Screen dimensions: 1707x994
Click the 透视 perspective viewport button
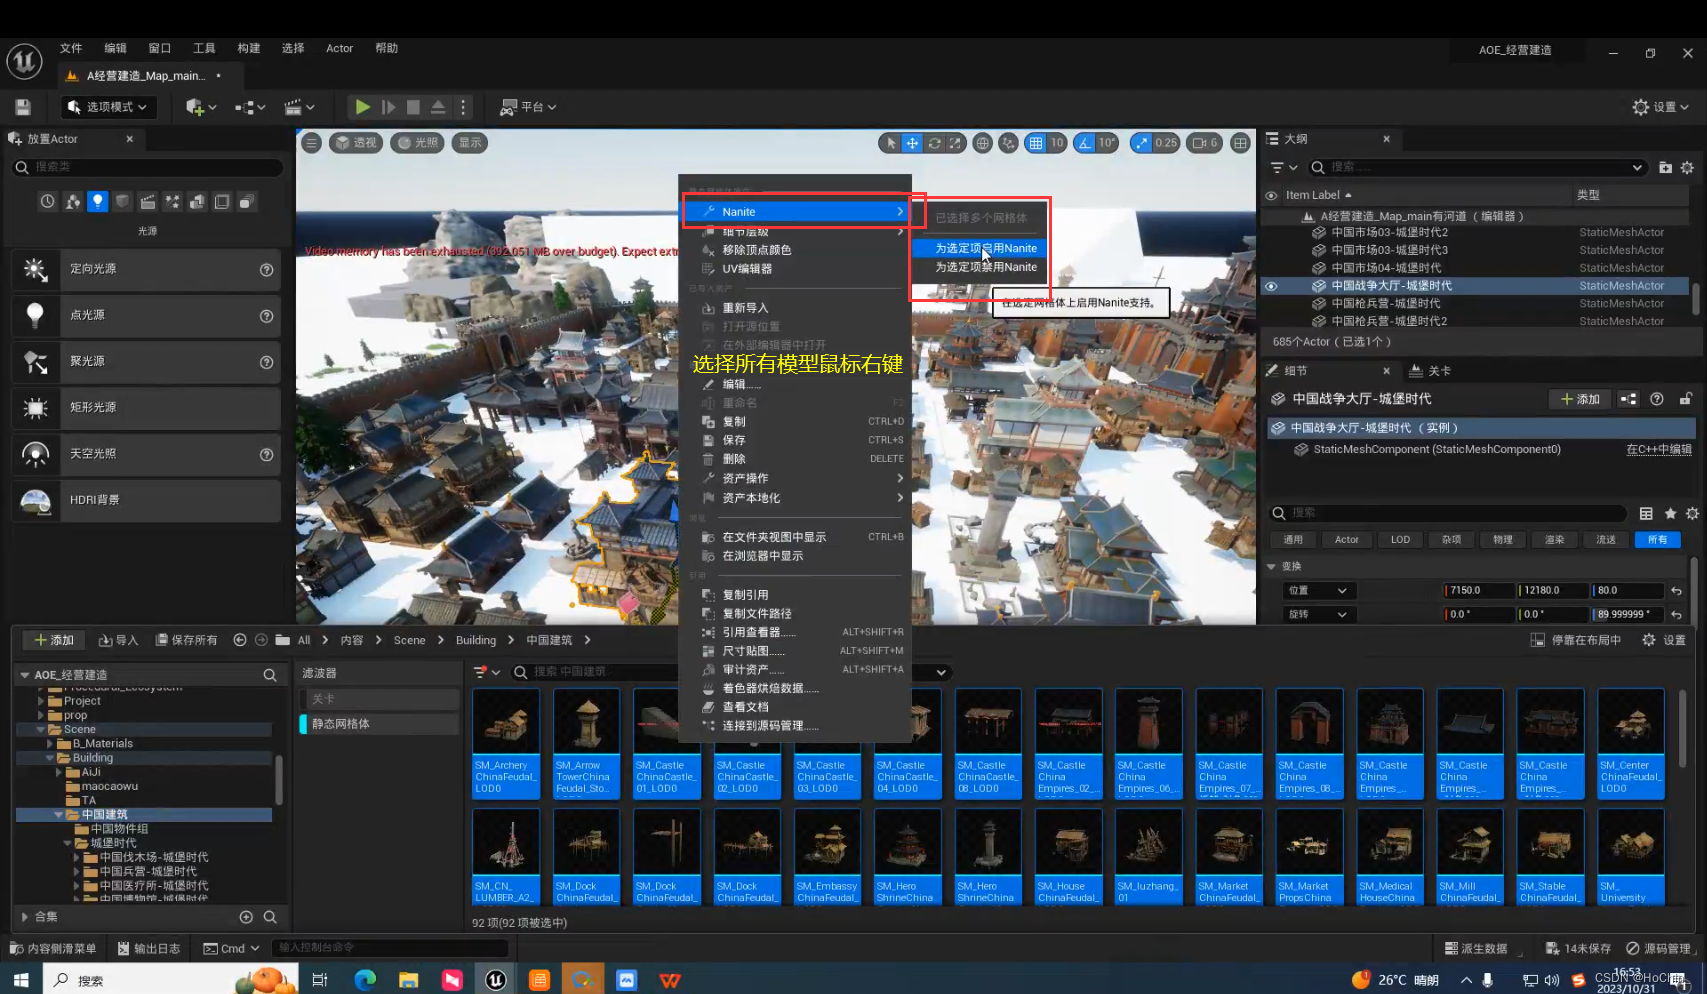[355, 142]
